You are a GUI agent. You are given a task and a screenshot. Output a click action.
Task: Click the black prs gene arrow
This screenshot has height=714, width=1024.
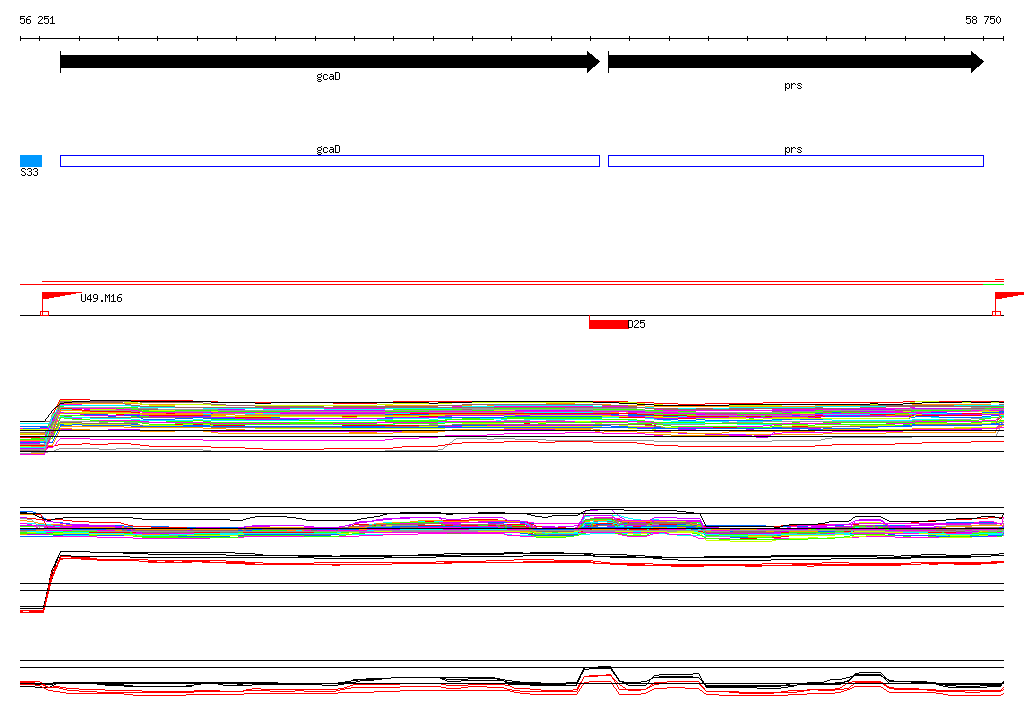tap(795, 62)
